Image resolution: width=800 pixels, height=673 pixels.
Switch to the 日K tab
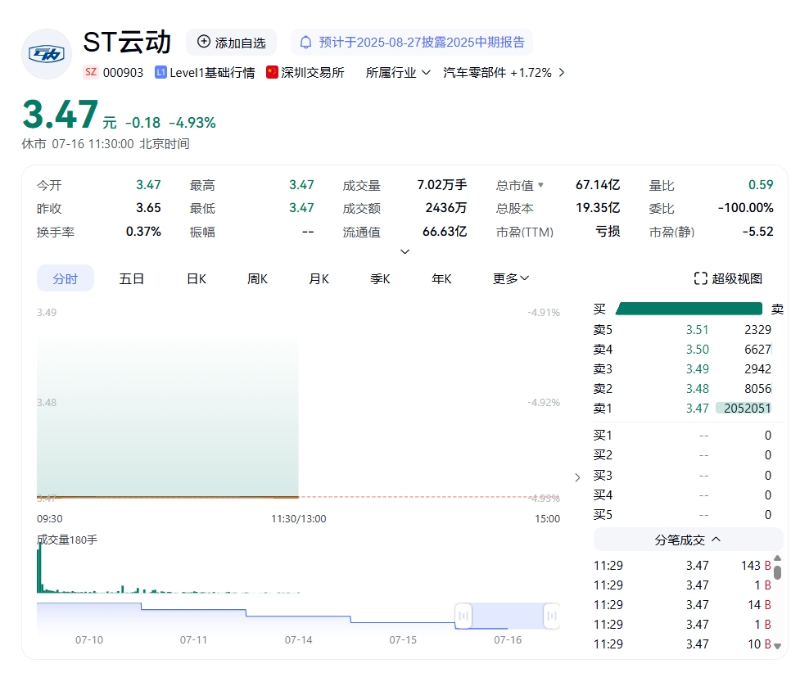pos(196,279)
